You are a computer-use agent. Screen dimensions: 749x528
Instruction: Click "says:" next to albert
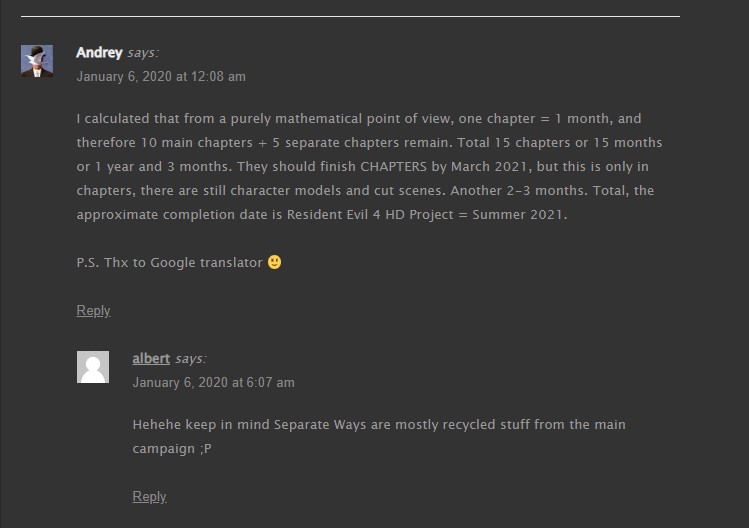[x=191, y=358]
